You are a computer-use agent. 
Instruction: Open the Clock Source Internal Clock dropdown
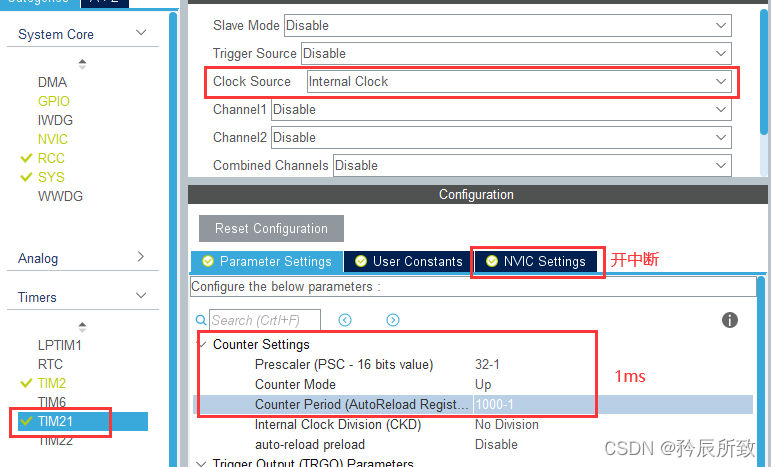point(519,82)
